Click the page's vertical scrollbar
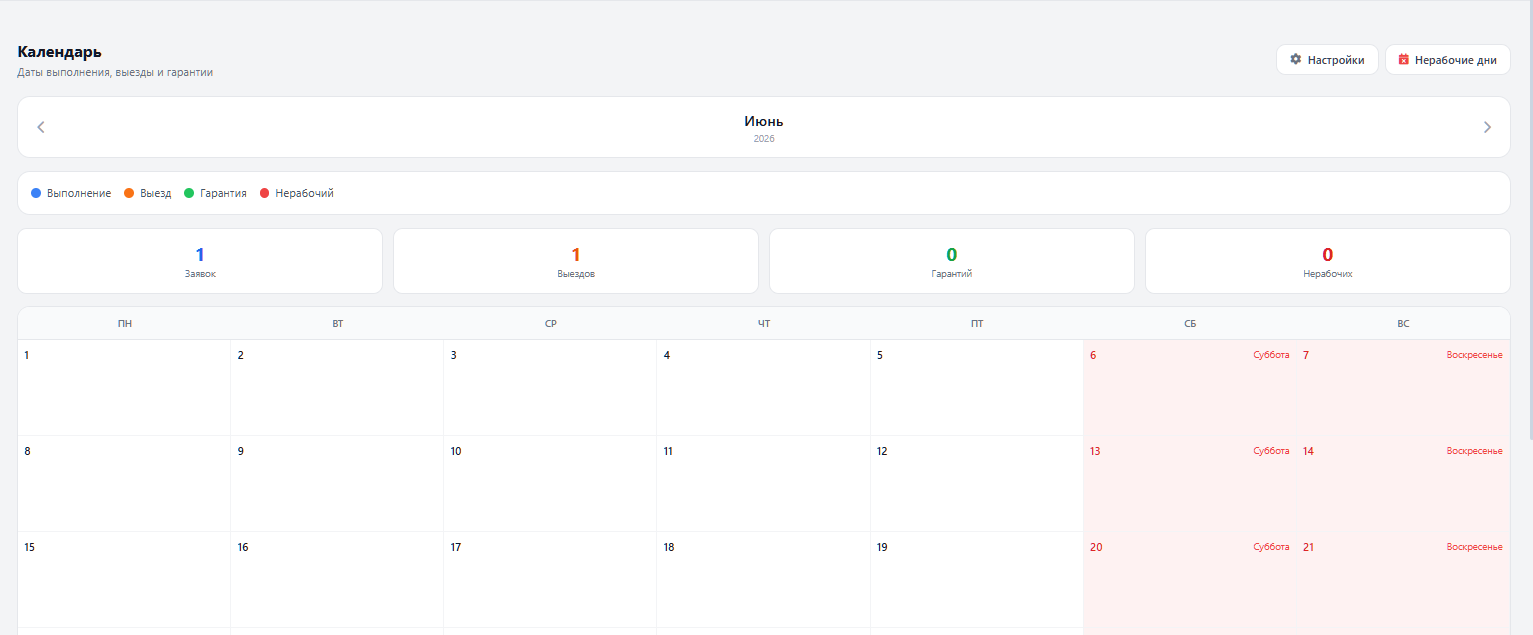The image size is (1533, 635). 1529,220
